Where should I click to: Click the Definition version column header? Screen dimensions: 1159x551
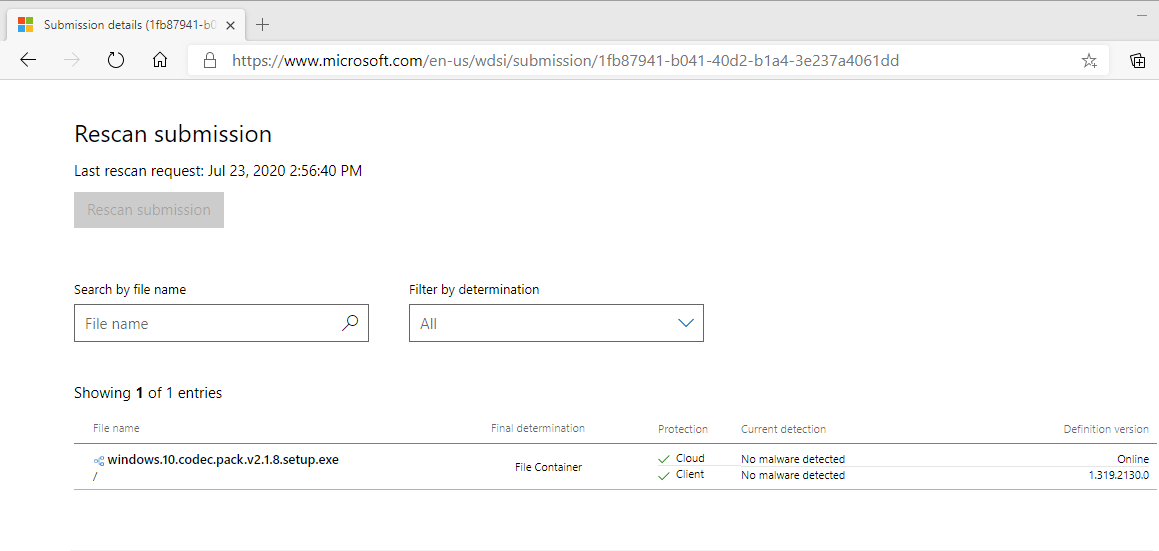point(1106,429)
